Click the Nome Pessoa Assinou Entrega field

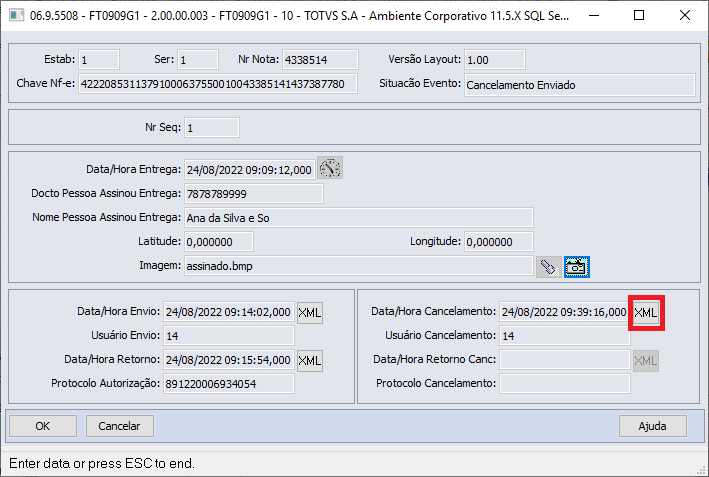pyautogui.click(x=359, y=218)
